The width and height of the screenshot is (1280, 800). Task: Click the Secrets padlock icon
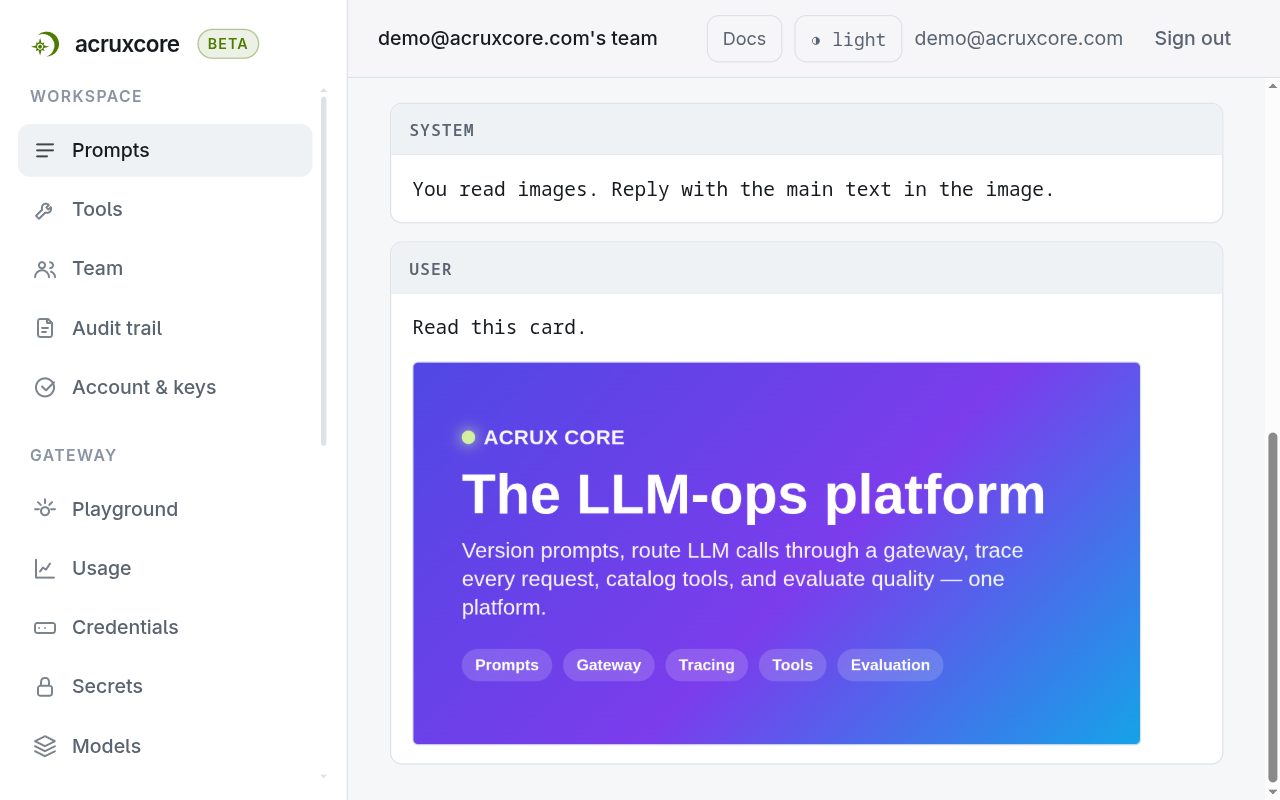click(45, 687)
